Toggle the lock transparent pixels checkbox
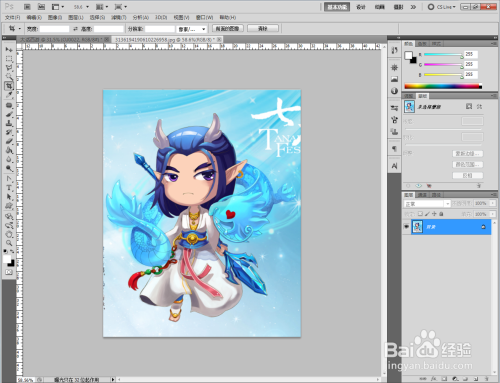The height and width of the screenshot is (383, 500). point(421,214)
